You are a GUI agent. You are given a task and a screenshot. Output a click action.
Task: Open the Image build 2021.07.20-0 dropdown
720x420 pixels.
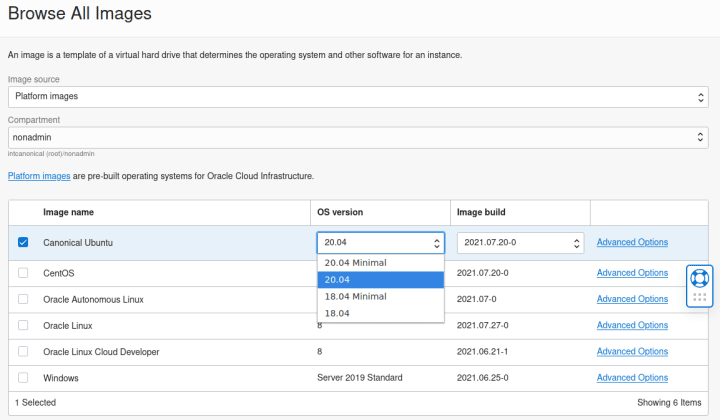pyautogui.click(x=520, y=243)
